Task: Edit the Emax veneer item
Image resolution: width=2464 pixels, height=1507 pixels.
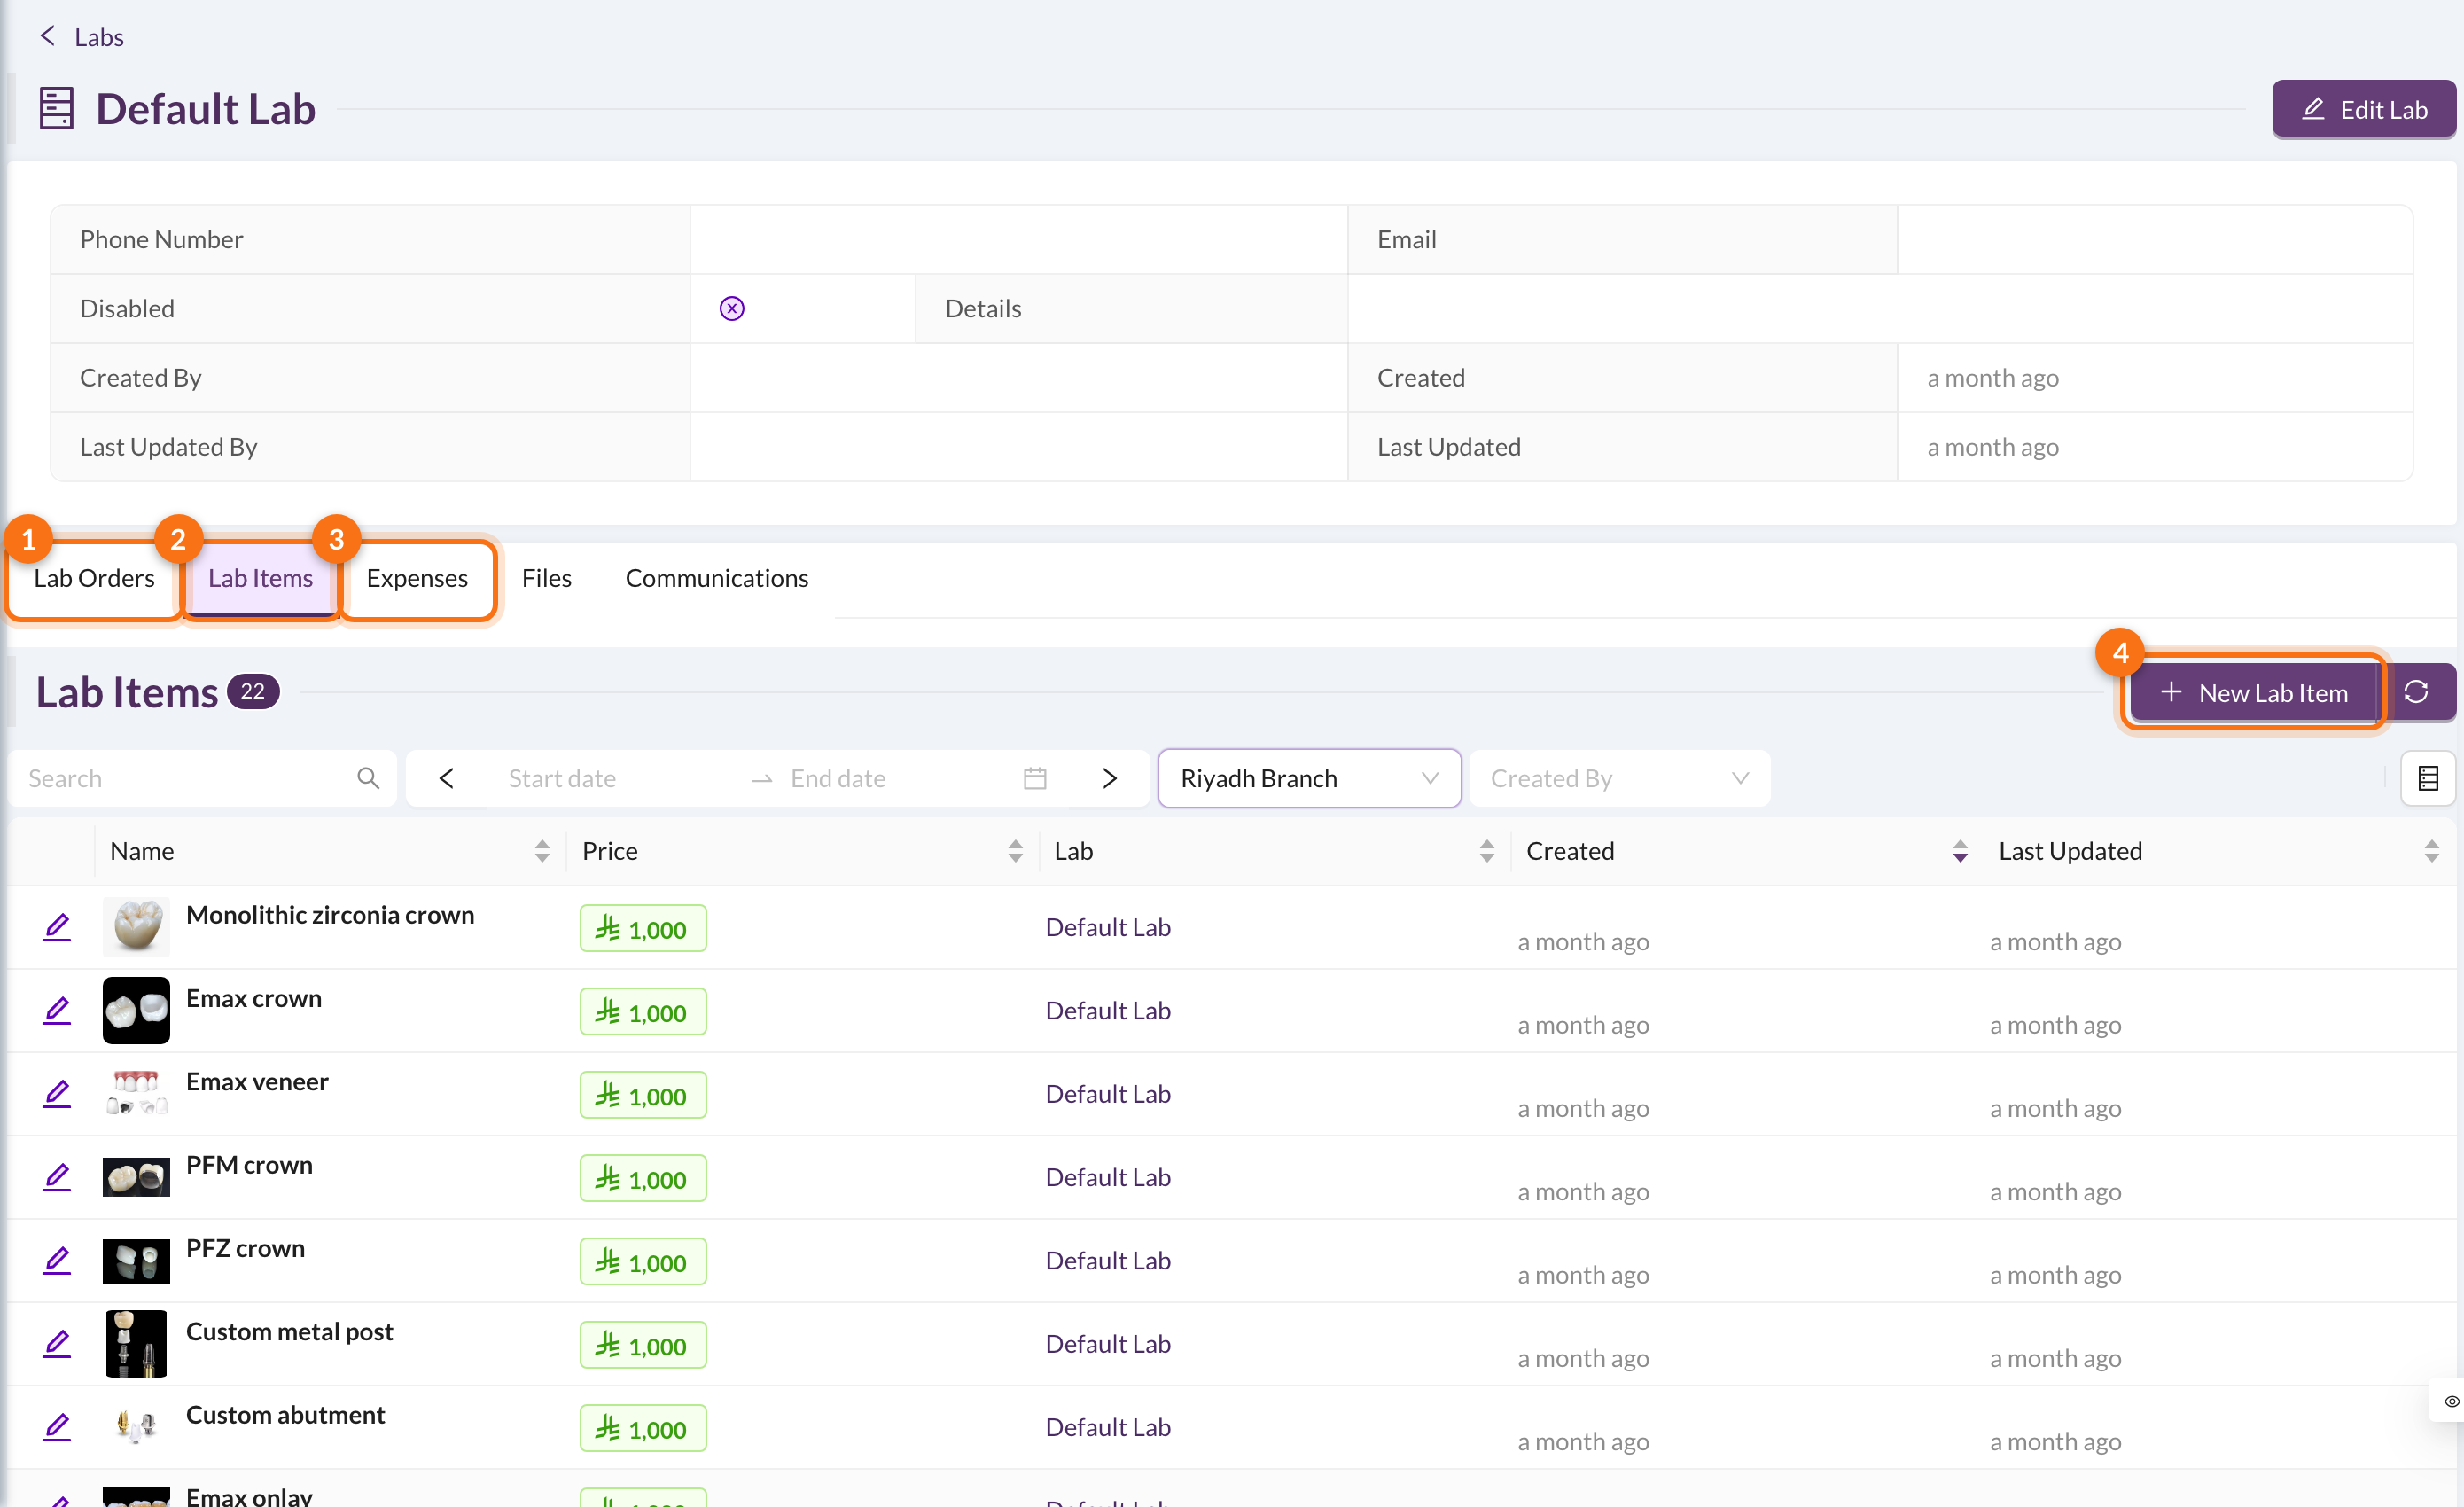Action: (x=57, y=1094)
